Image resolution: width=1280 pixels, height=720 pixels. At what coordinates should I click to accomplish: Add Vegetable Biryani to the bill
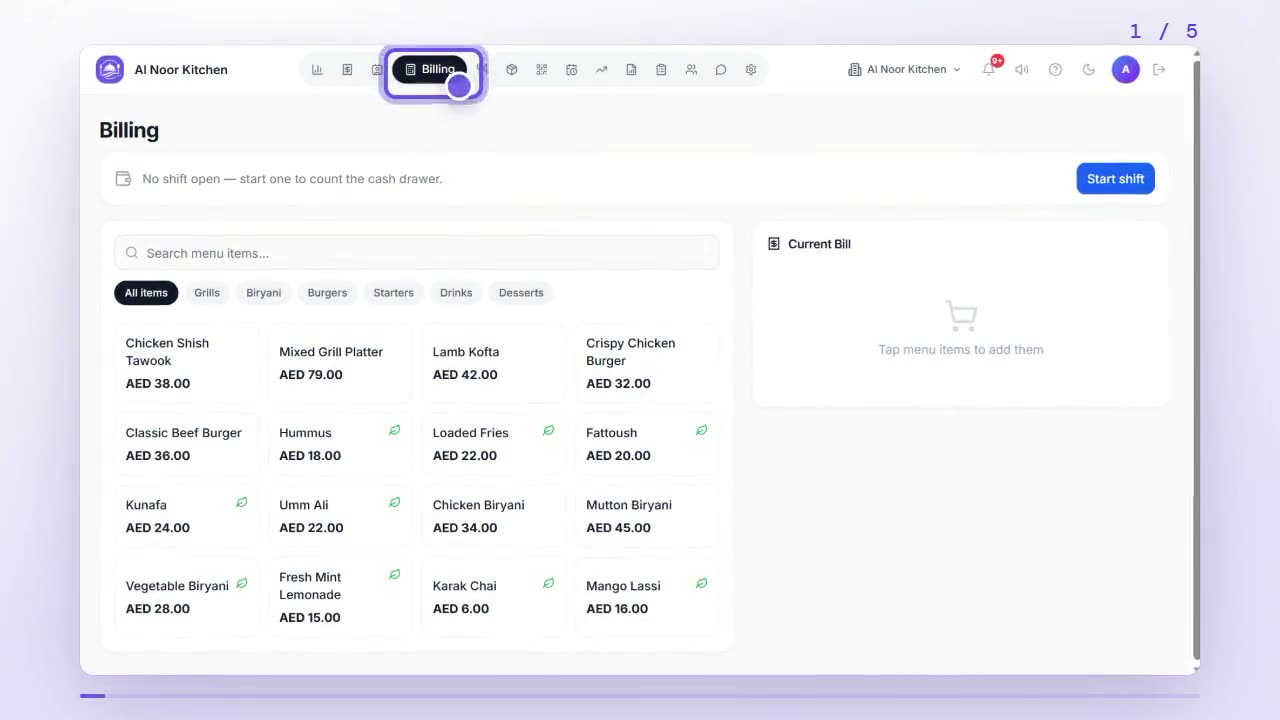[187, 597]
